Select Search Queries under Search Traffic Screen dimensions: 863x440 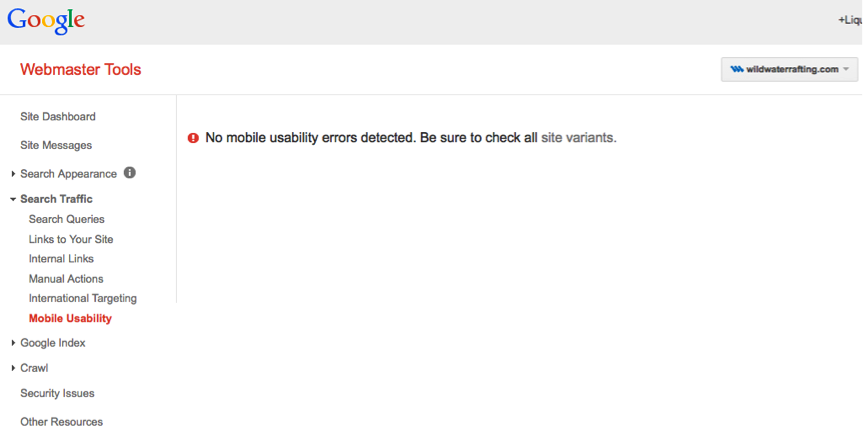coord(67,219)
